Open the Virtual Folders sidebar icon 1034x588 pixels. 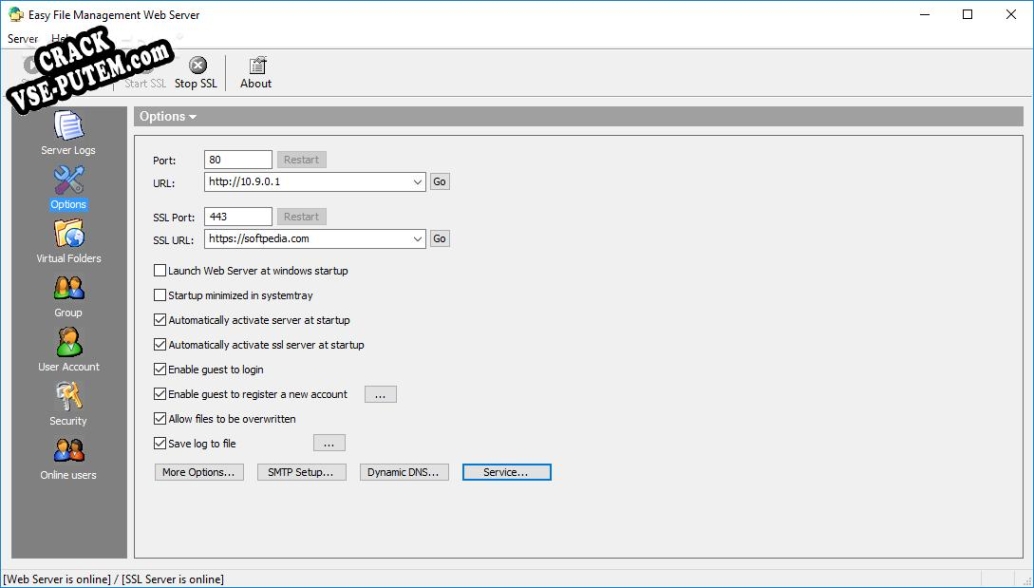(x=68, y=235)
